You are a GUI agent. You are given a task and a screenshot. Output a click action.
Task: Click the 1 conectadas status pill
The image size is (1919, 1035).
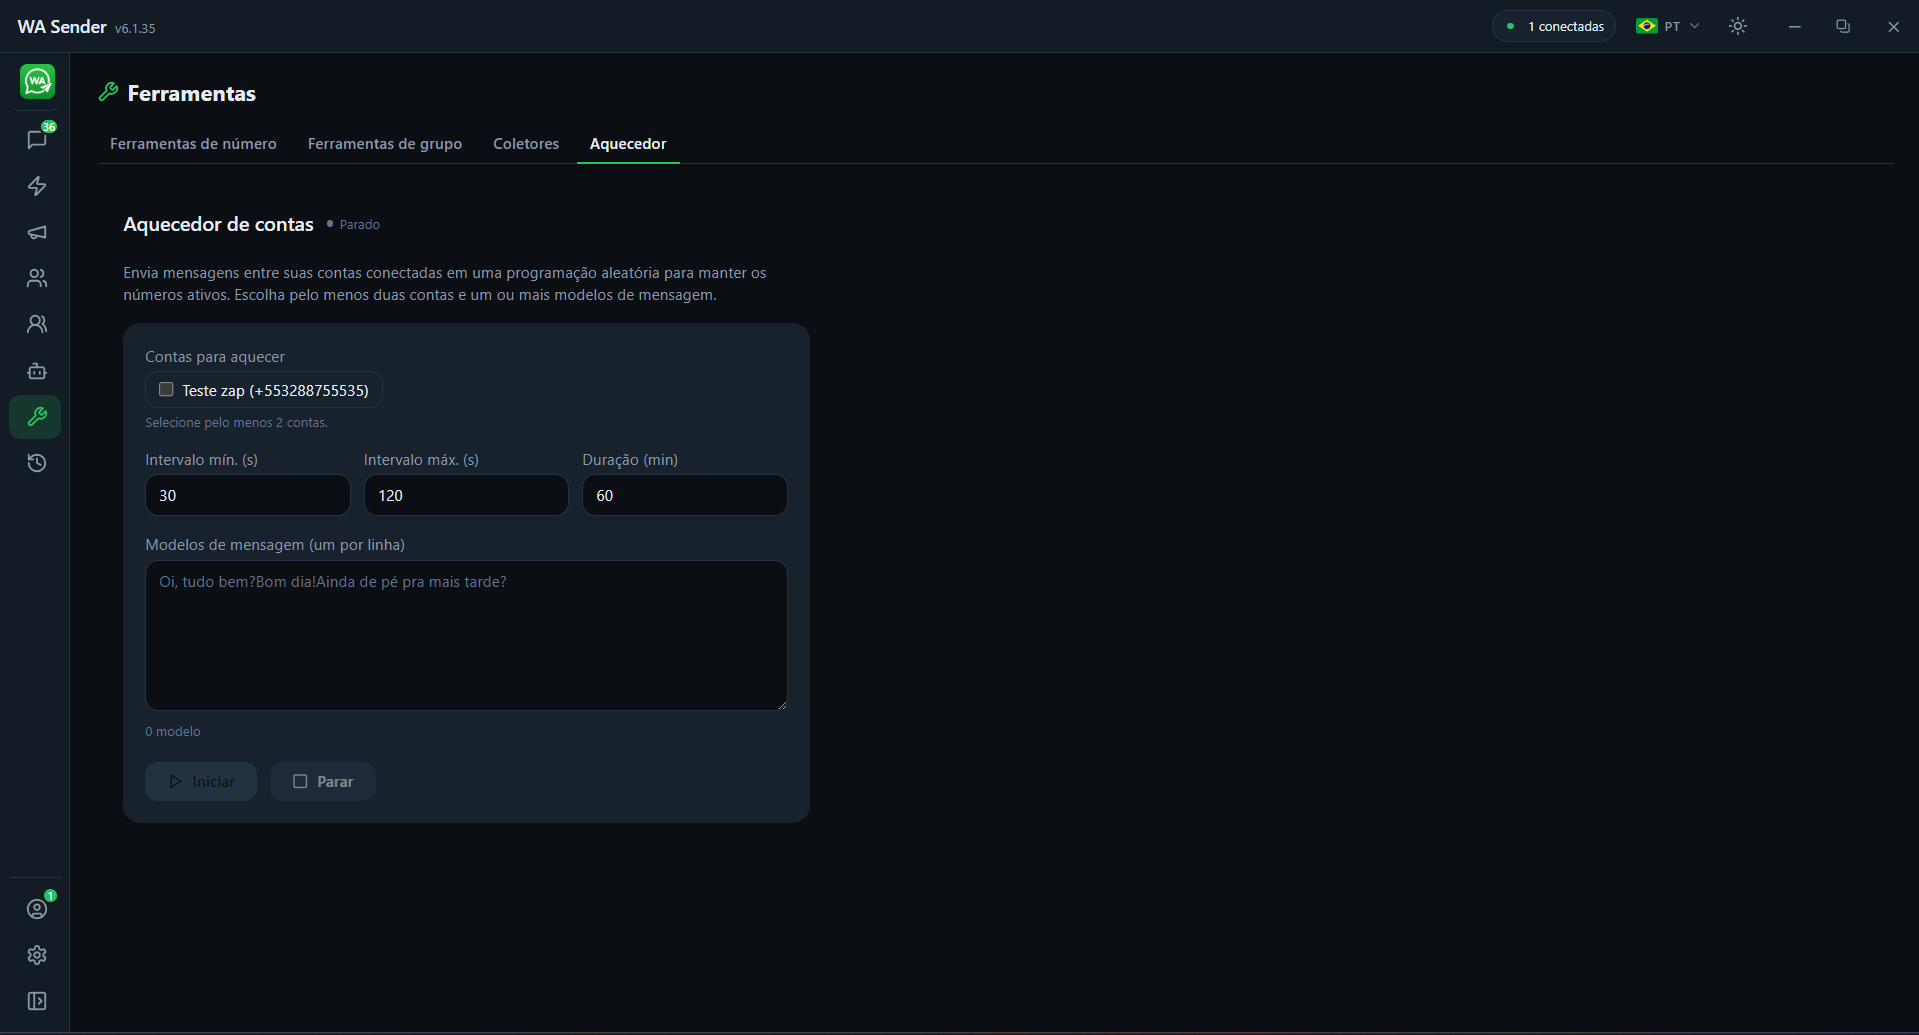[1554, 27]
